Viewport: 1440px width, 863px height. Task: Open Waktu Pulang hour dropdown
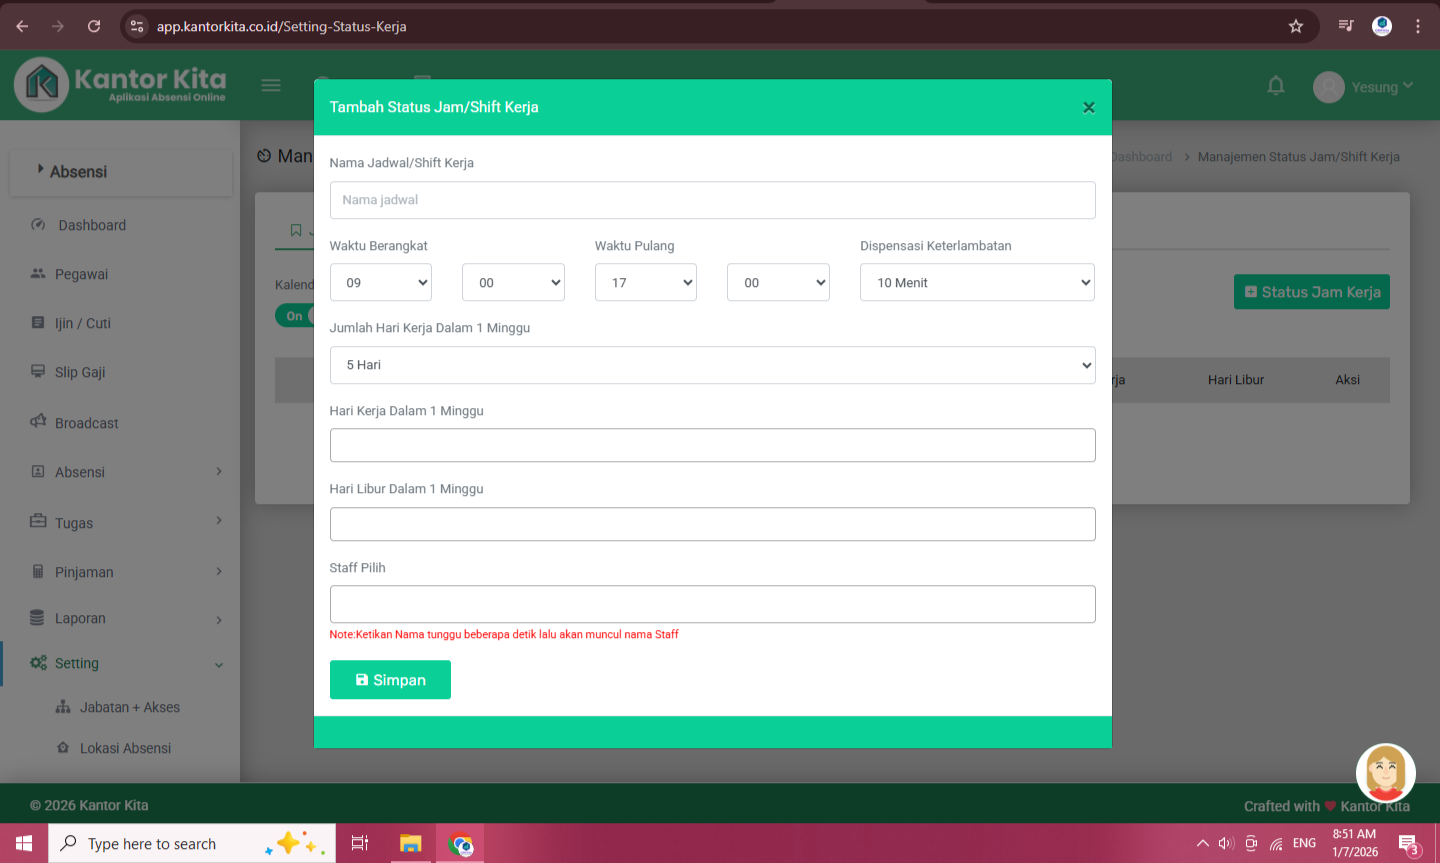click(645, 283)
